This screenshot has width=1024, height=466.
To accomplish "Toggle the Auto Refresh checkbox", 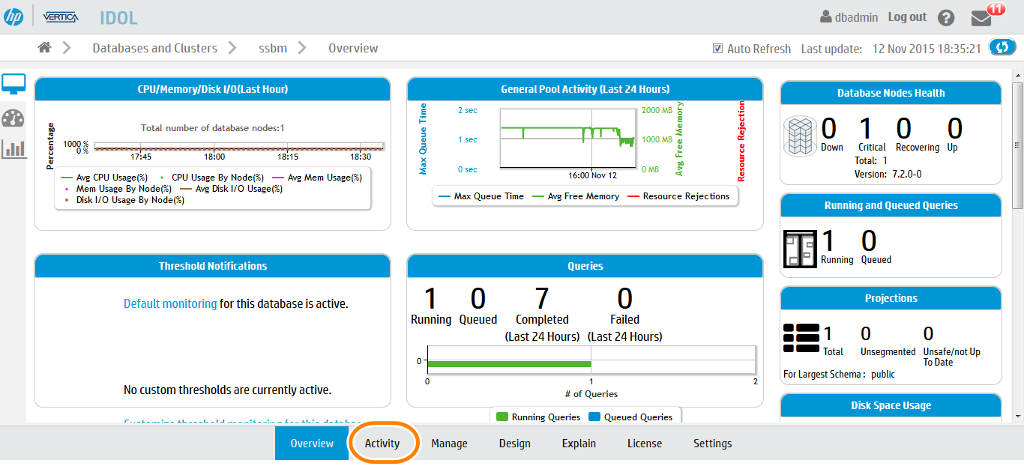I will (x=717, y=49).
